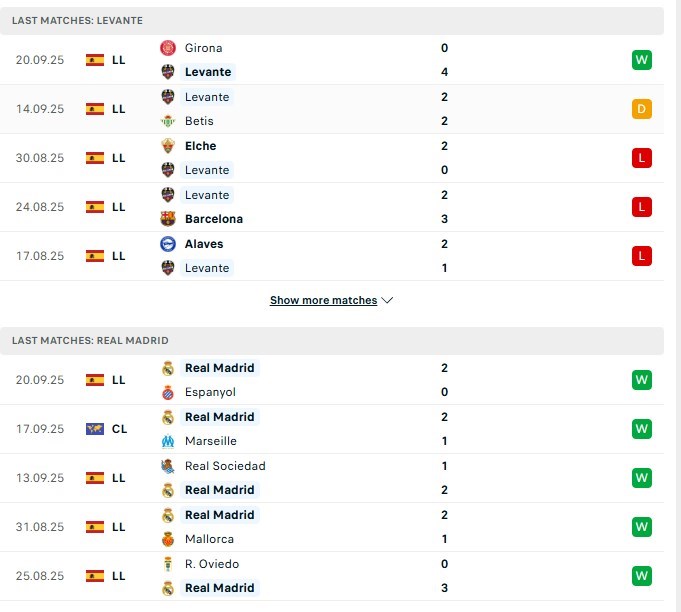Click the Real Sociedad crest icon

coord(168,466)
